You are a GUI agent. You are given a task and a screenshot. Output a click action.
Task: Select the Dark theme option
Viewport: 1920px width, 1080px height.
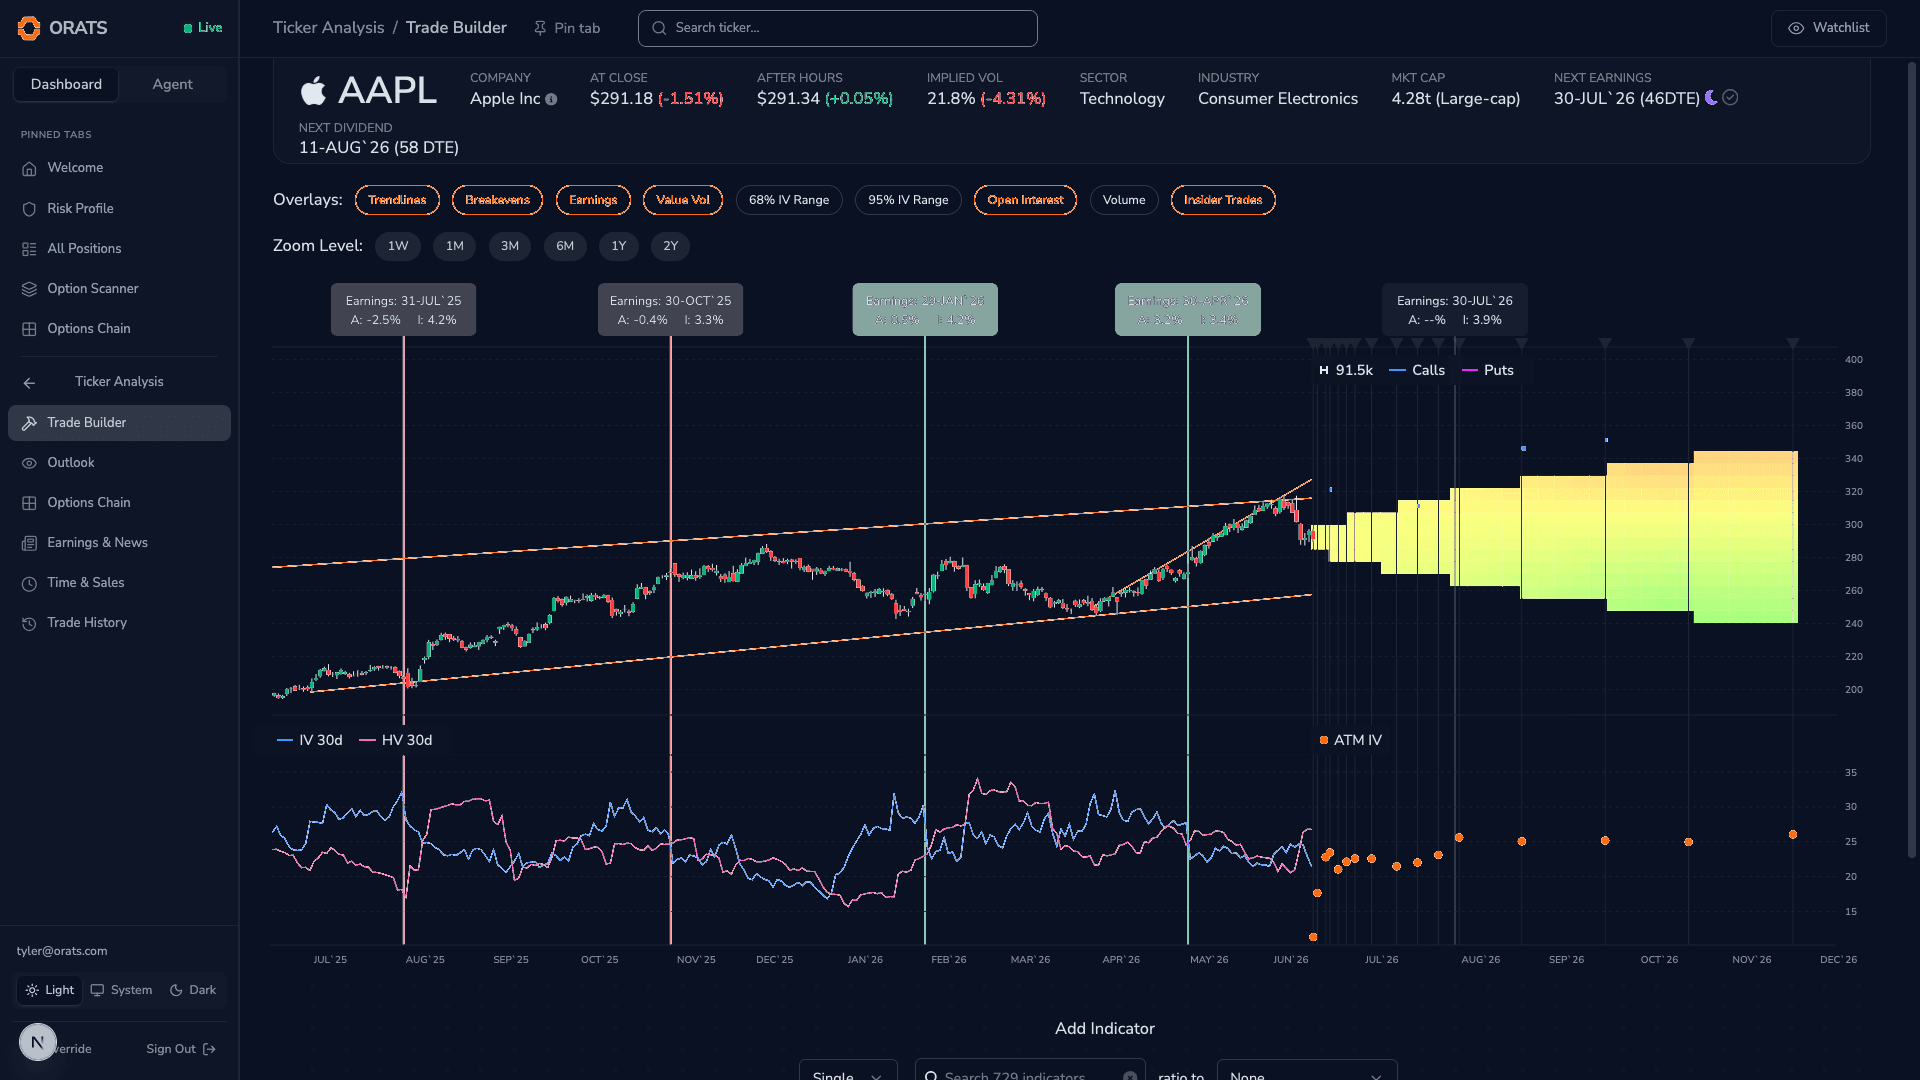pos(193,990)
